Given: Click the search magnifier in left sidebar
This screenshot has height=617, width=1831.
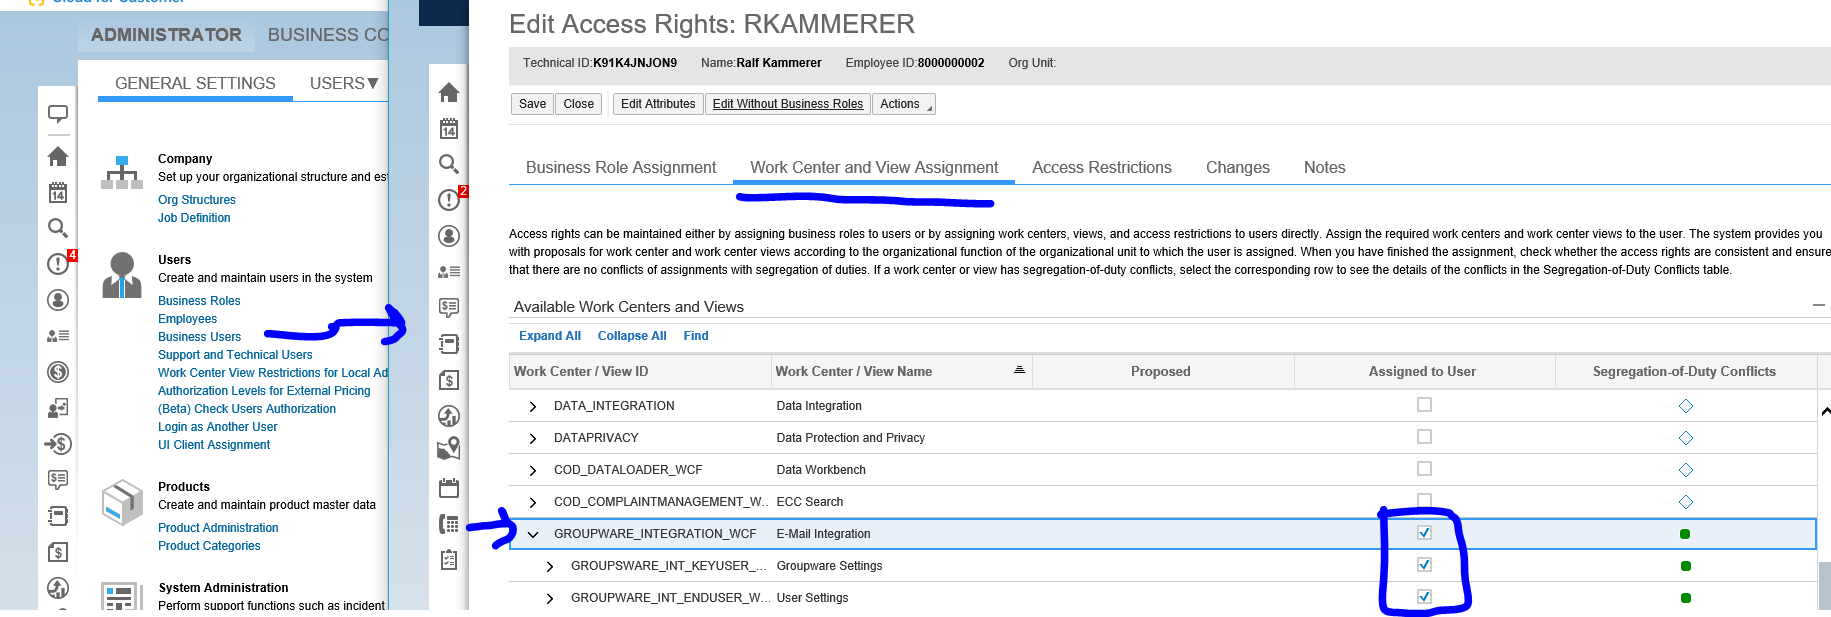Looking at the screenshot, I should coord(58,228).
